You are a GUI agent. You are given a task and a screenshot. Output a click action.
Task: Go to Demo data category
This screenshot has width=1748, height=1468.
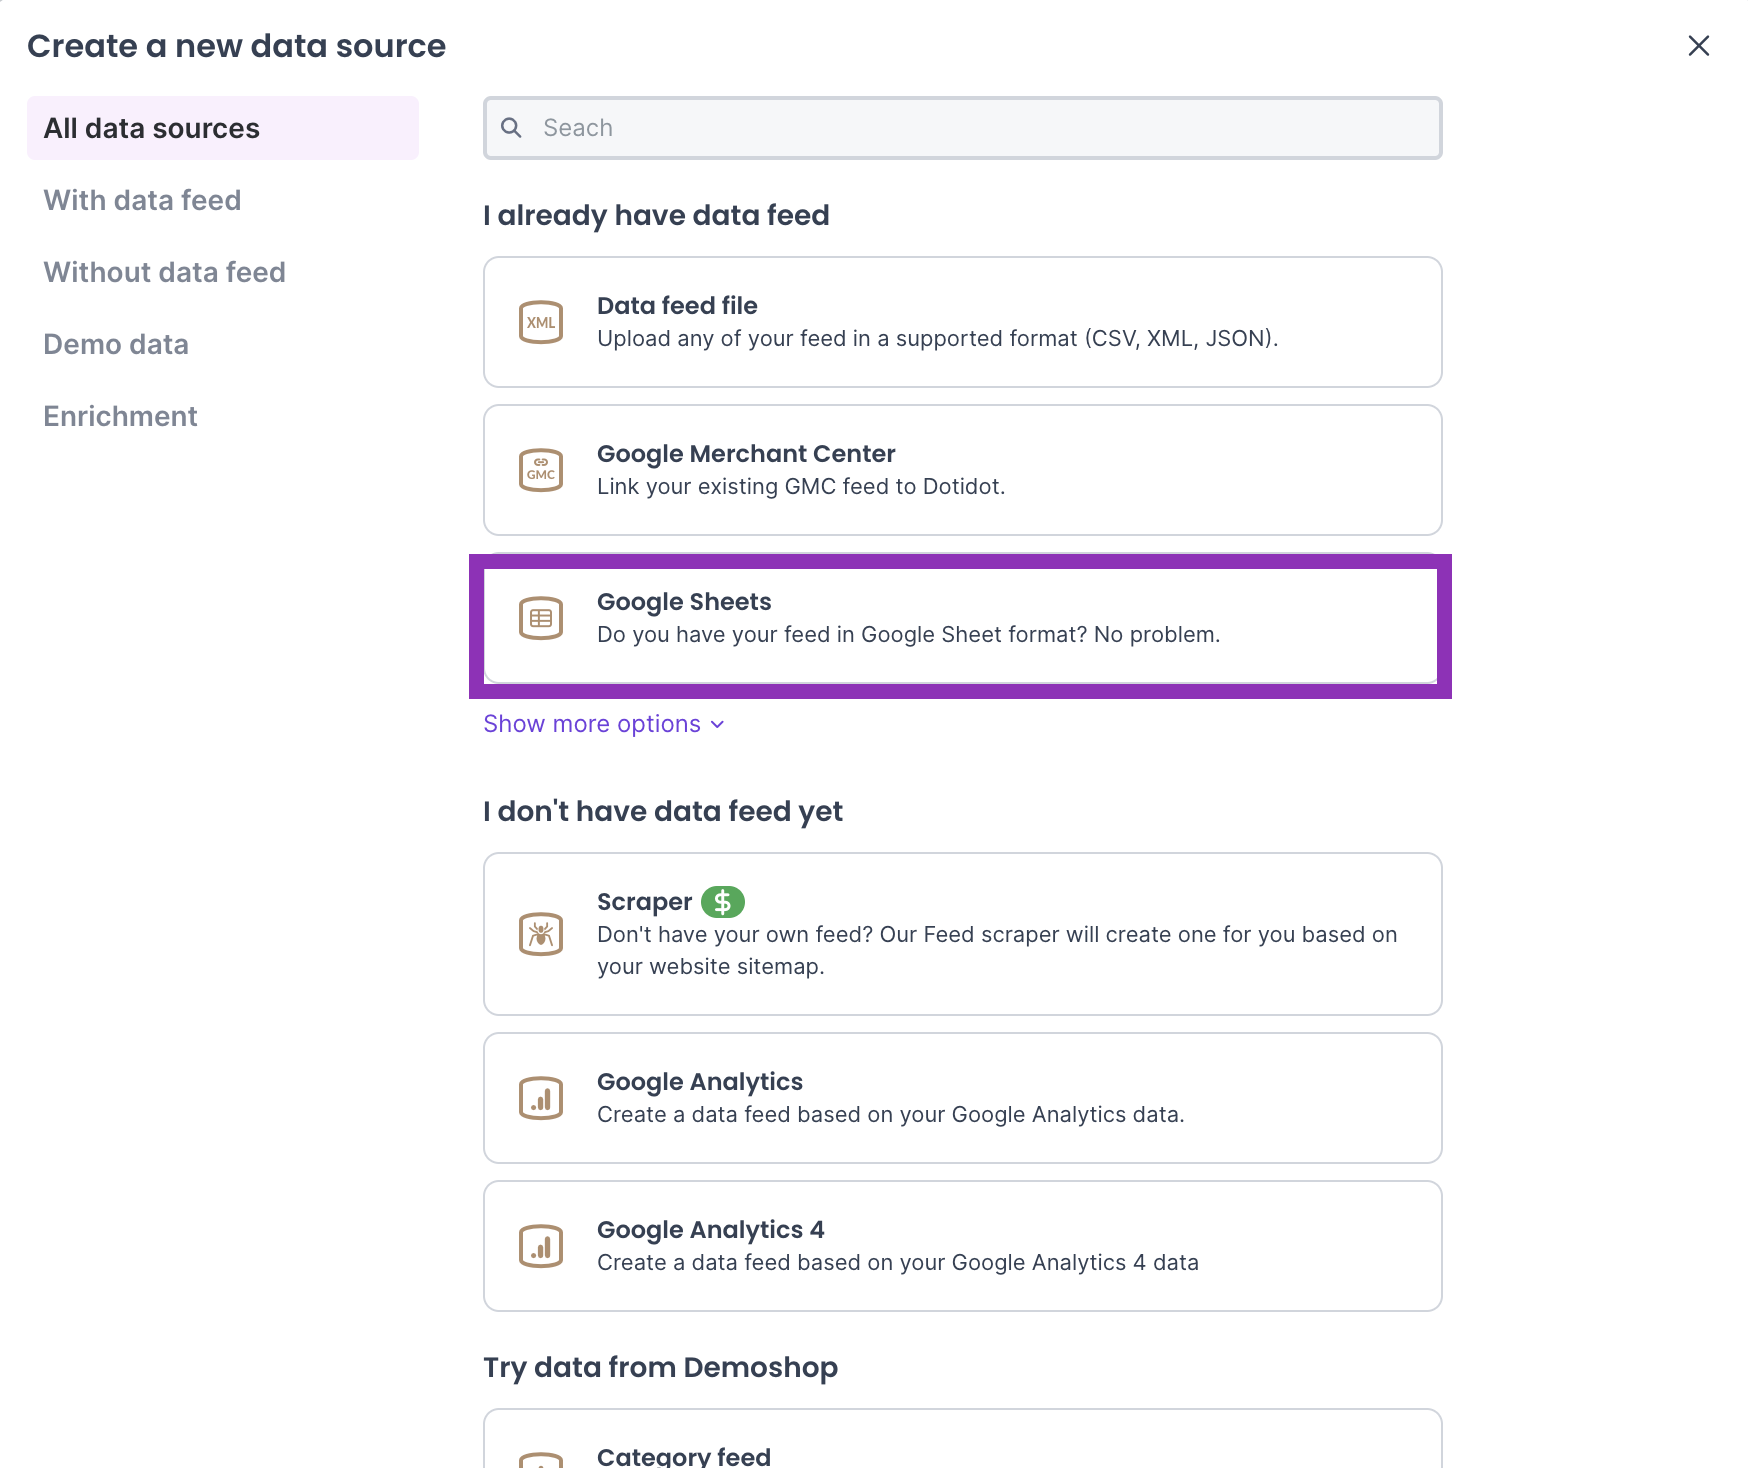coord(116,344)
